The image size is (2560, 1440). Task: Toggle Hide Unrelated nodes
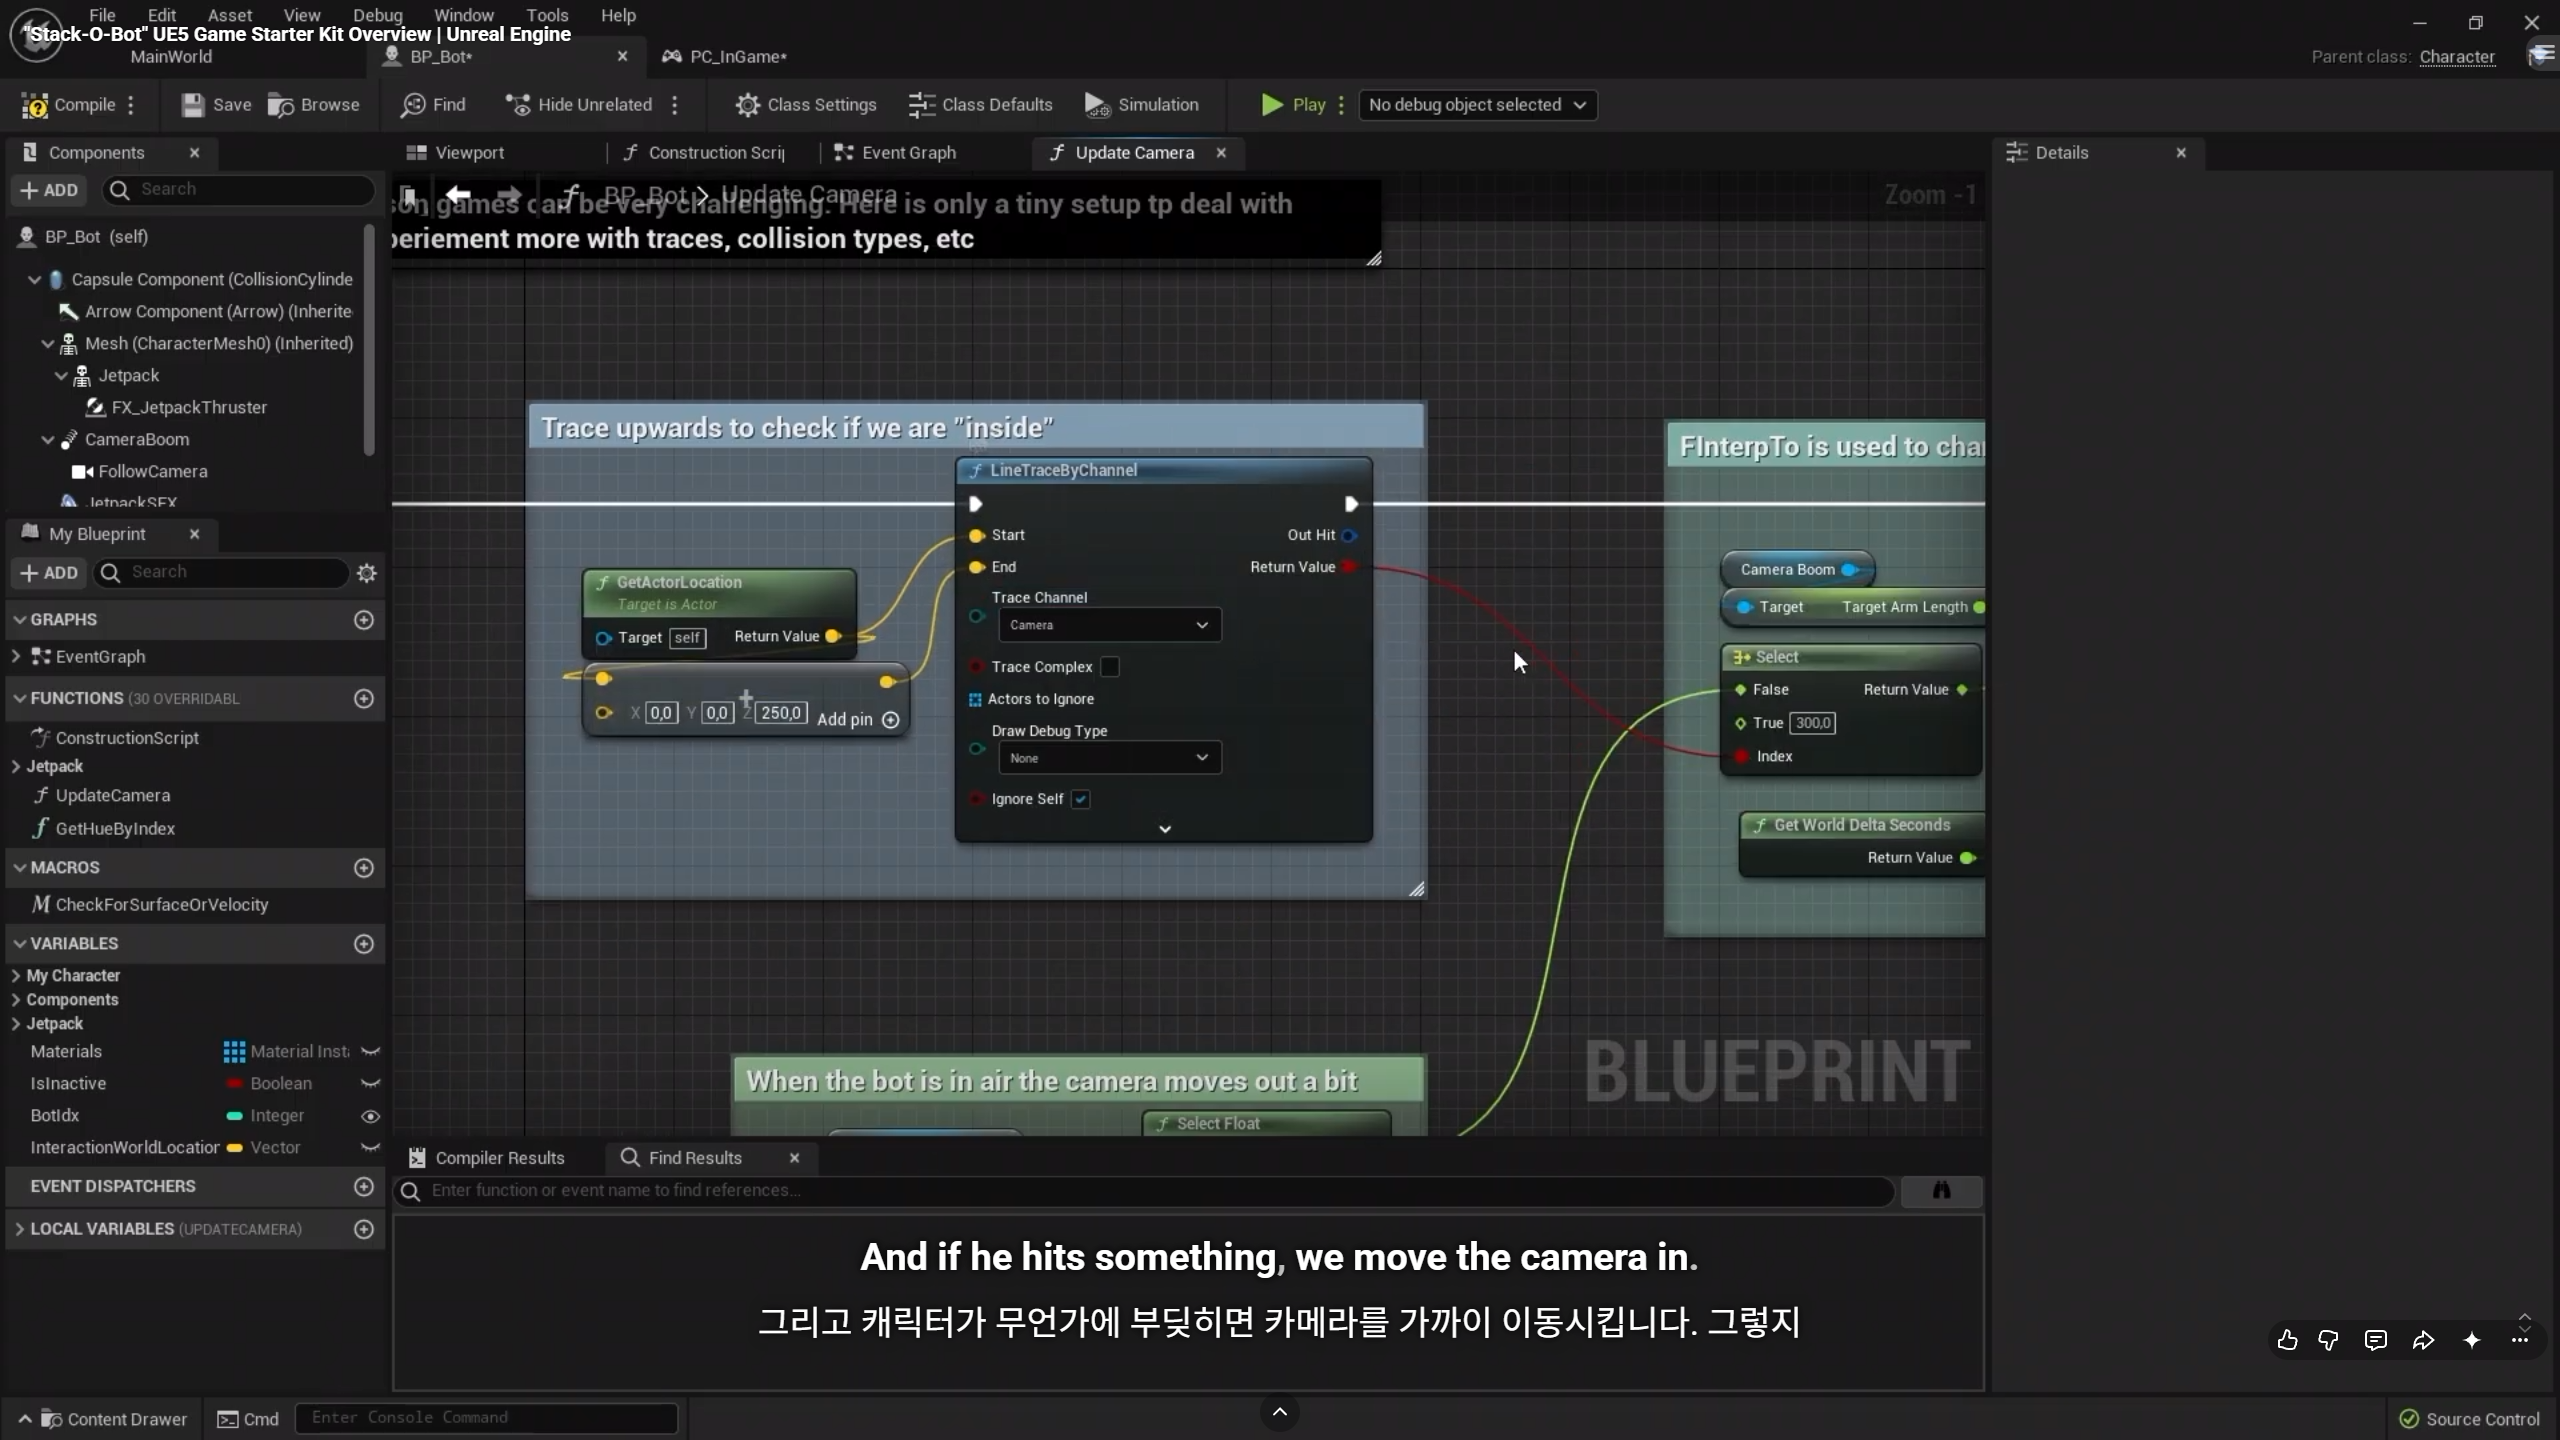click(x=579, y=105)
